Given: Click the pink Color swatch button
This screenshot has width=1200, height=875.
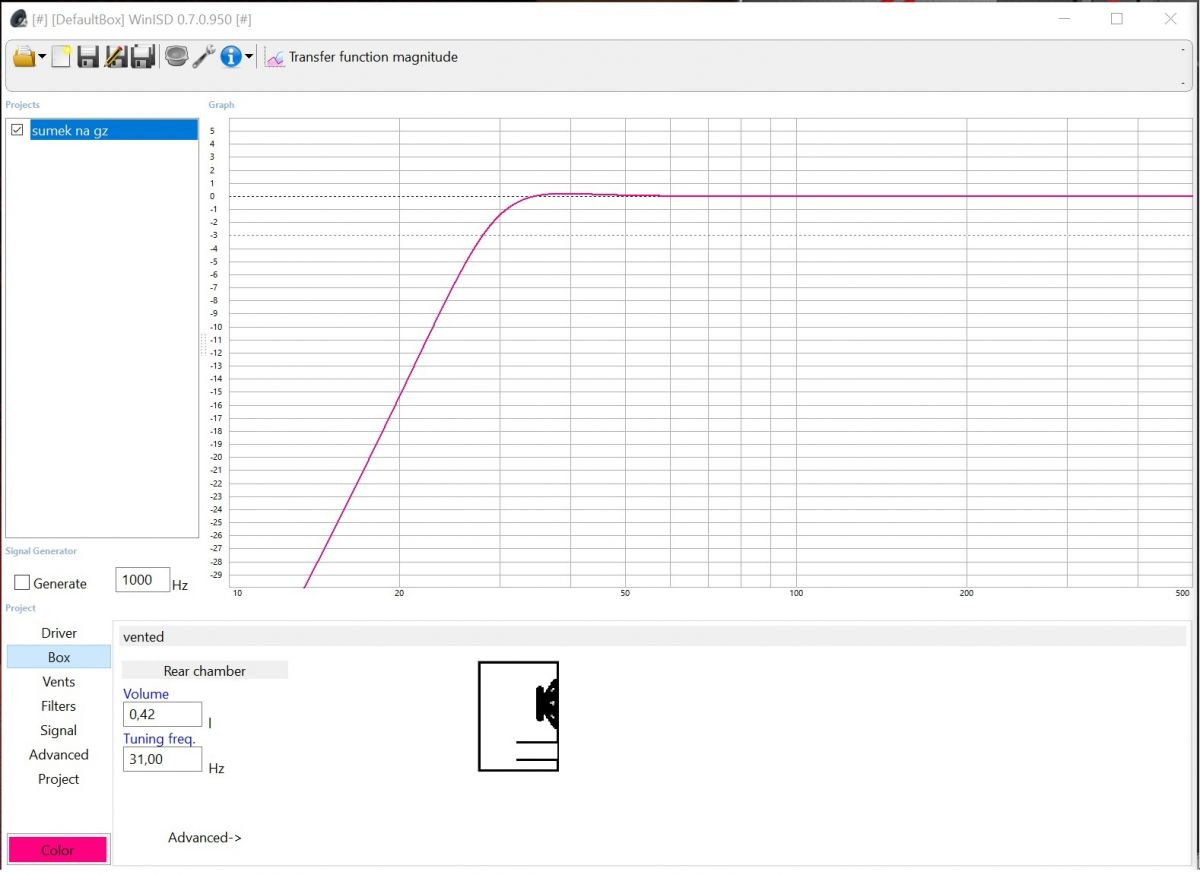Looking at the screenshot, I should click(58, 850).
